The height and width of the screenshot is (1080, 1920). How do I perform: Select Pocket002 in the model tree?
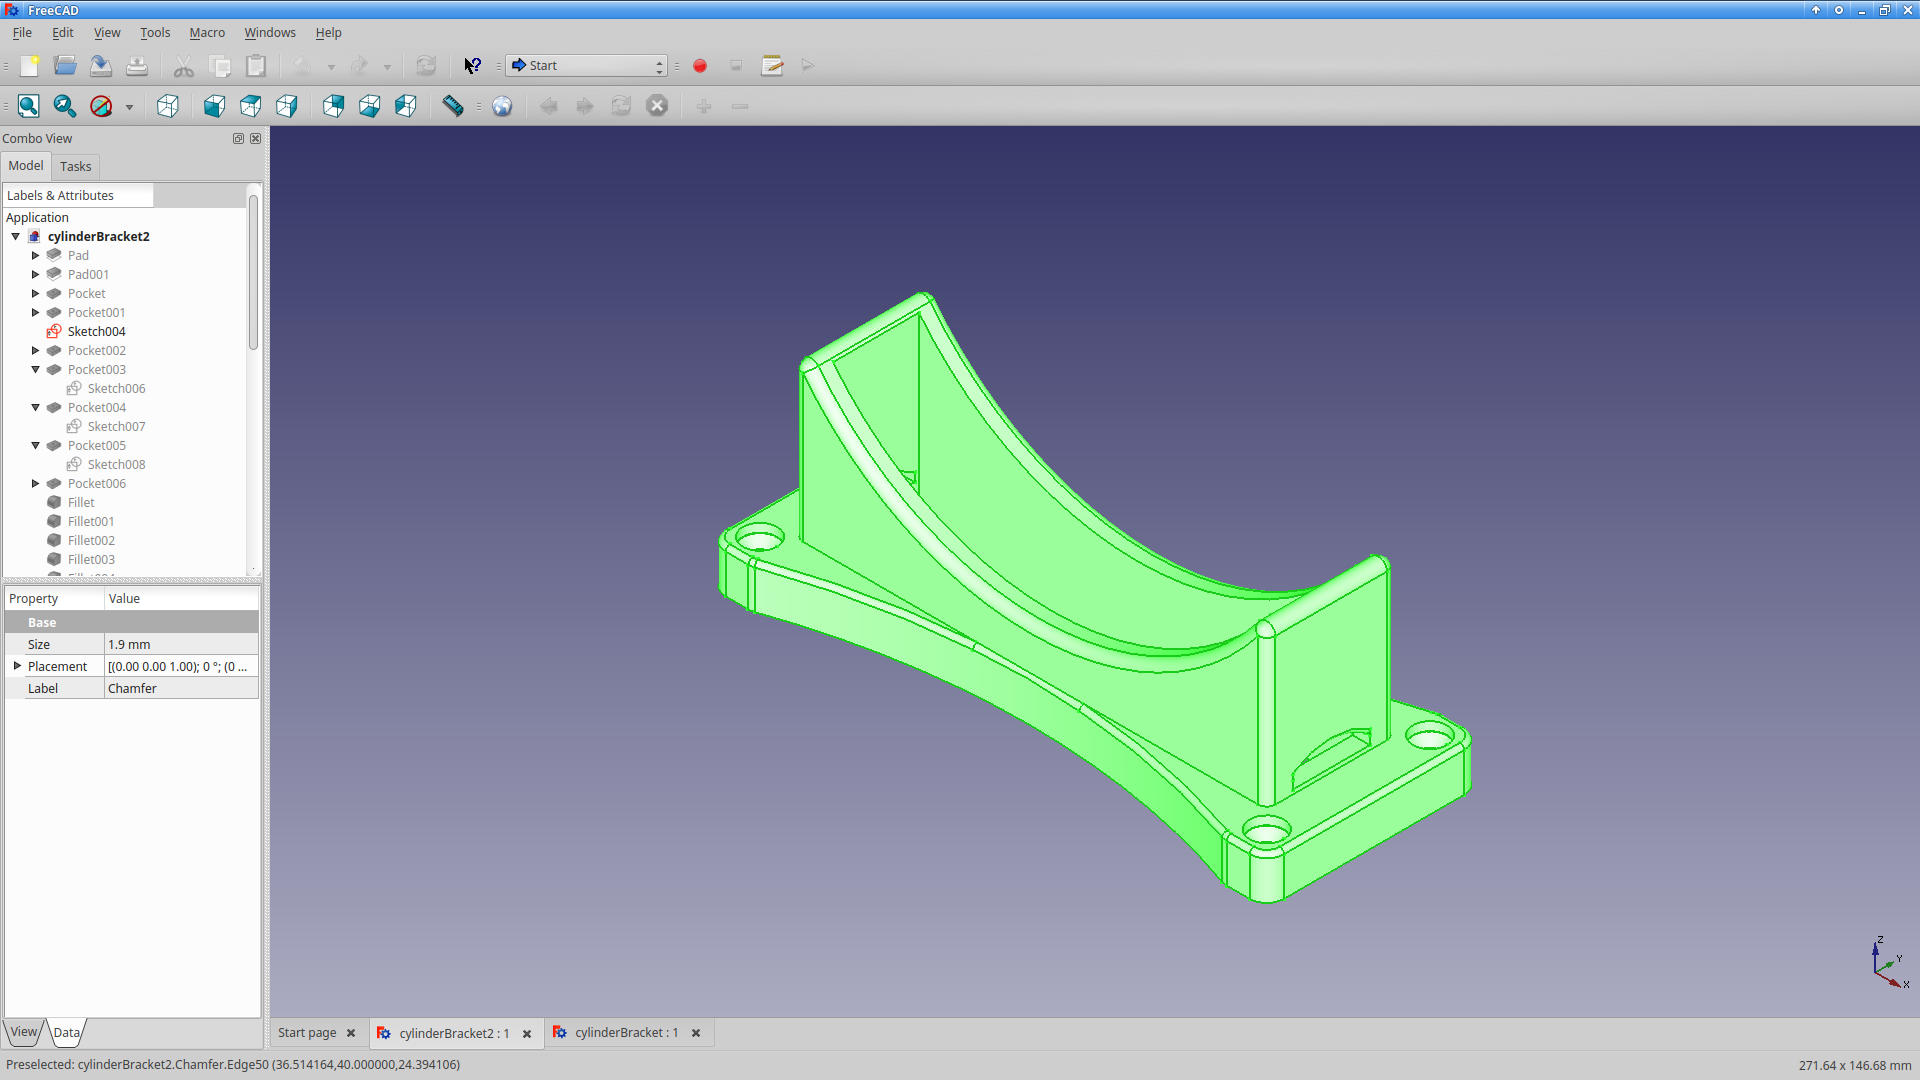(x=96, y=351)
